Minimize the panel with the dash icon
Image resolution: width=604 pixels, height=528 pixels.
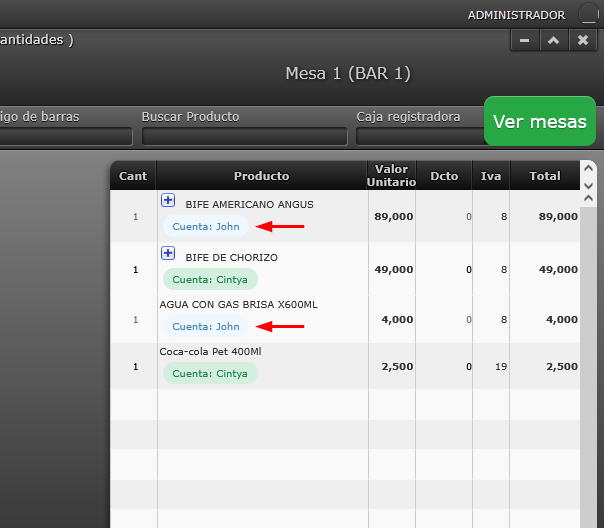tap(524, 40)
